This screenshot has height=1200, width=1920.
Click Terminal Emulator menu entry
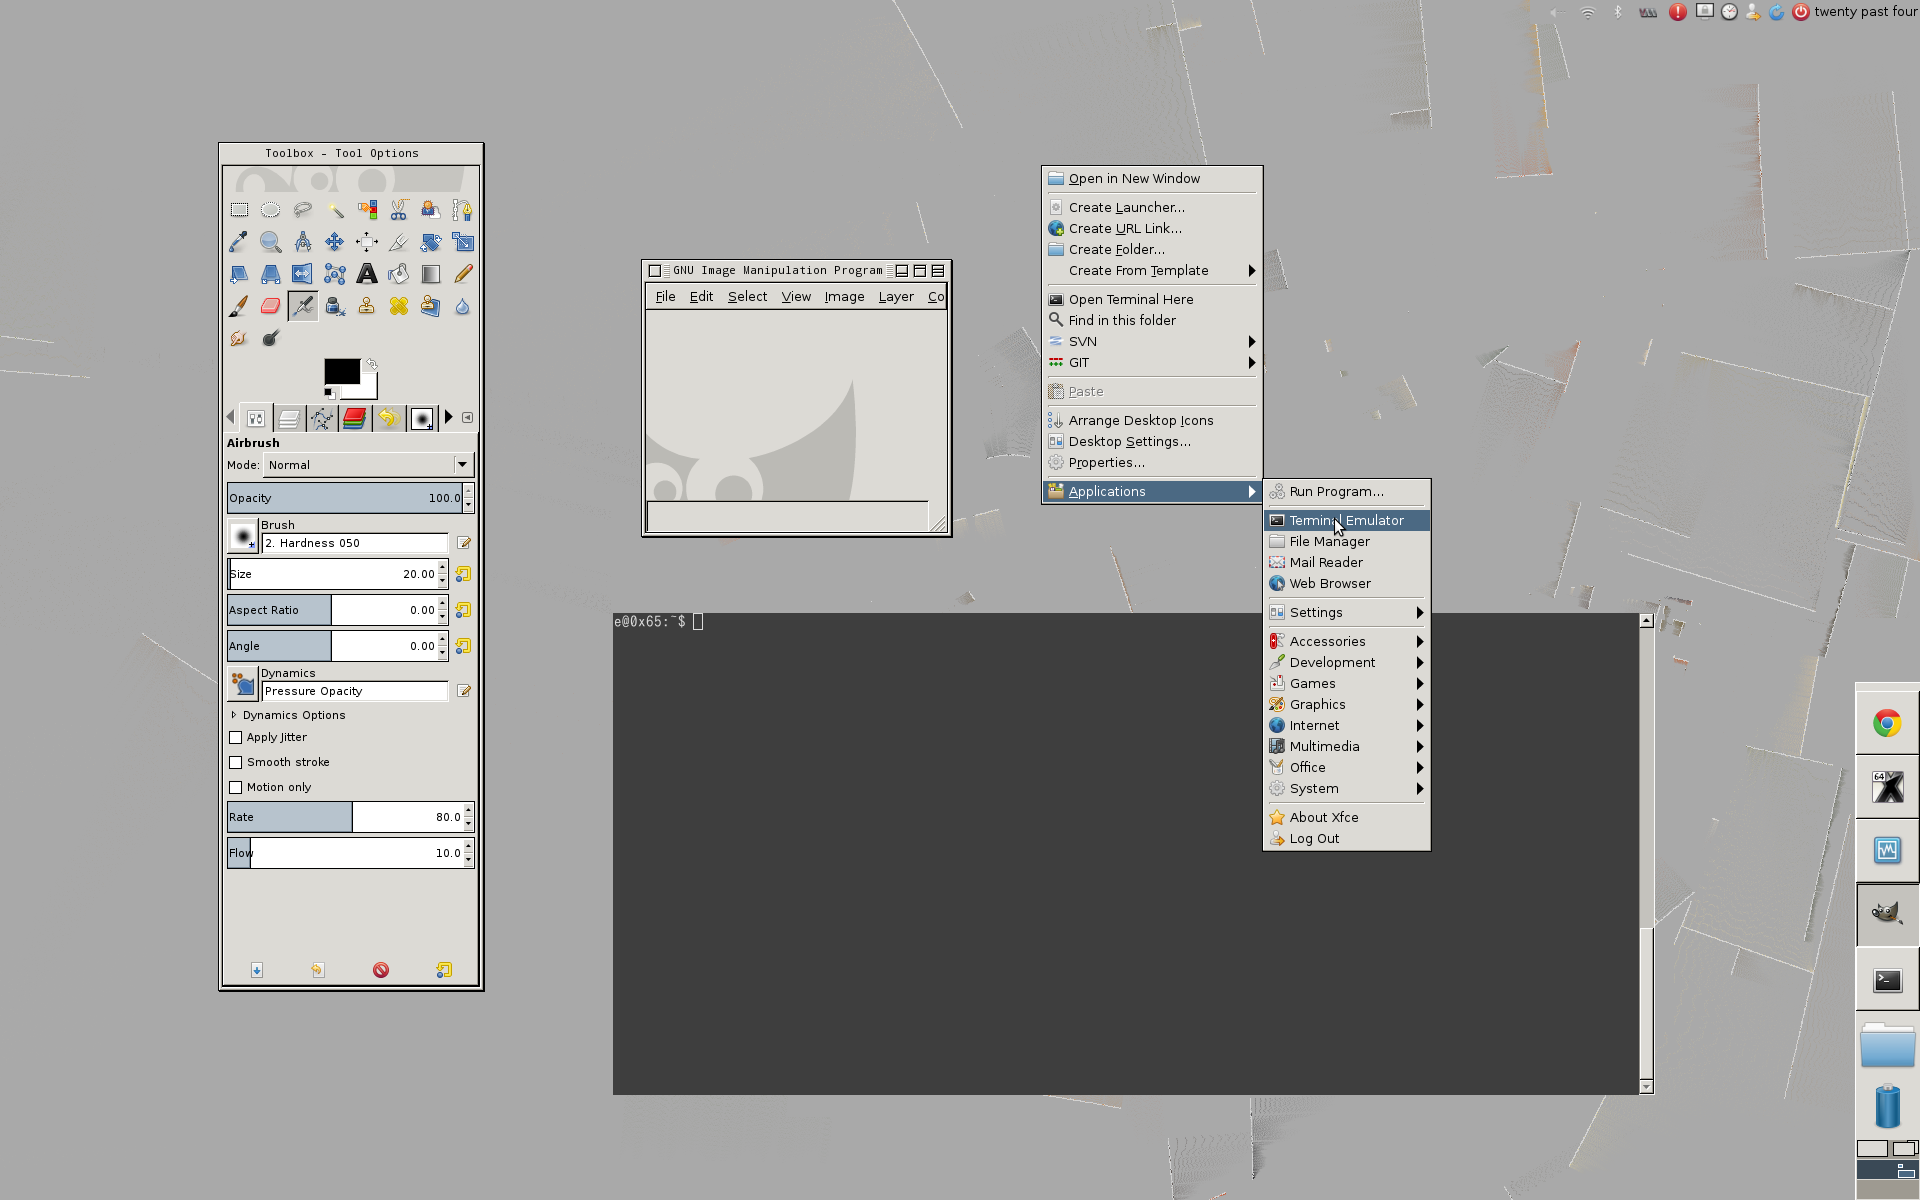(x=1345, y=520)
